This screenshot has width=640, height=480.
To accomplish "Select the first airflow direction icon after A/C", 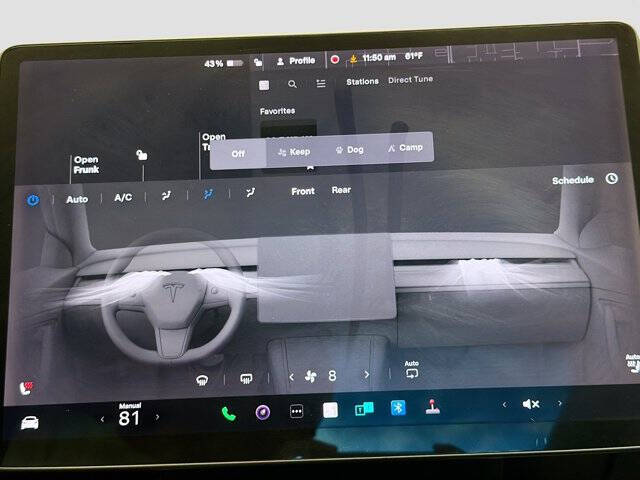I will point(166,196).
